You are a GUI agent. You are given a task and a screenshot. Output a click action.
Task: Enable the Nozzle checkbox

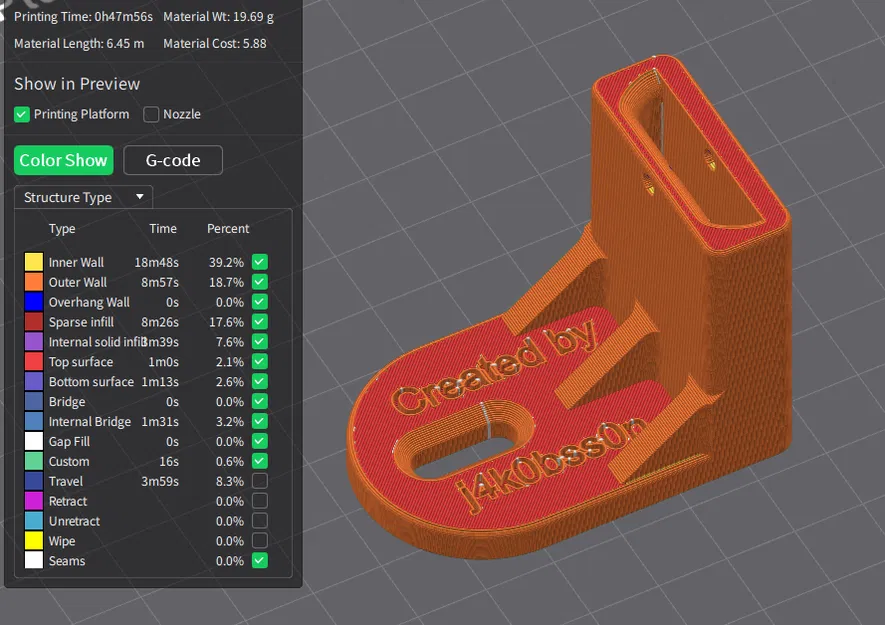(x=151, y=115)
